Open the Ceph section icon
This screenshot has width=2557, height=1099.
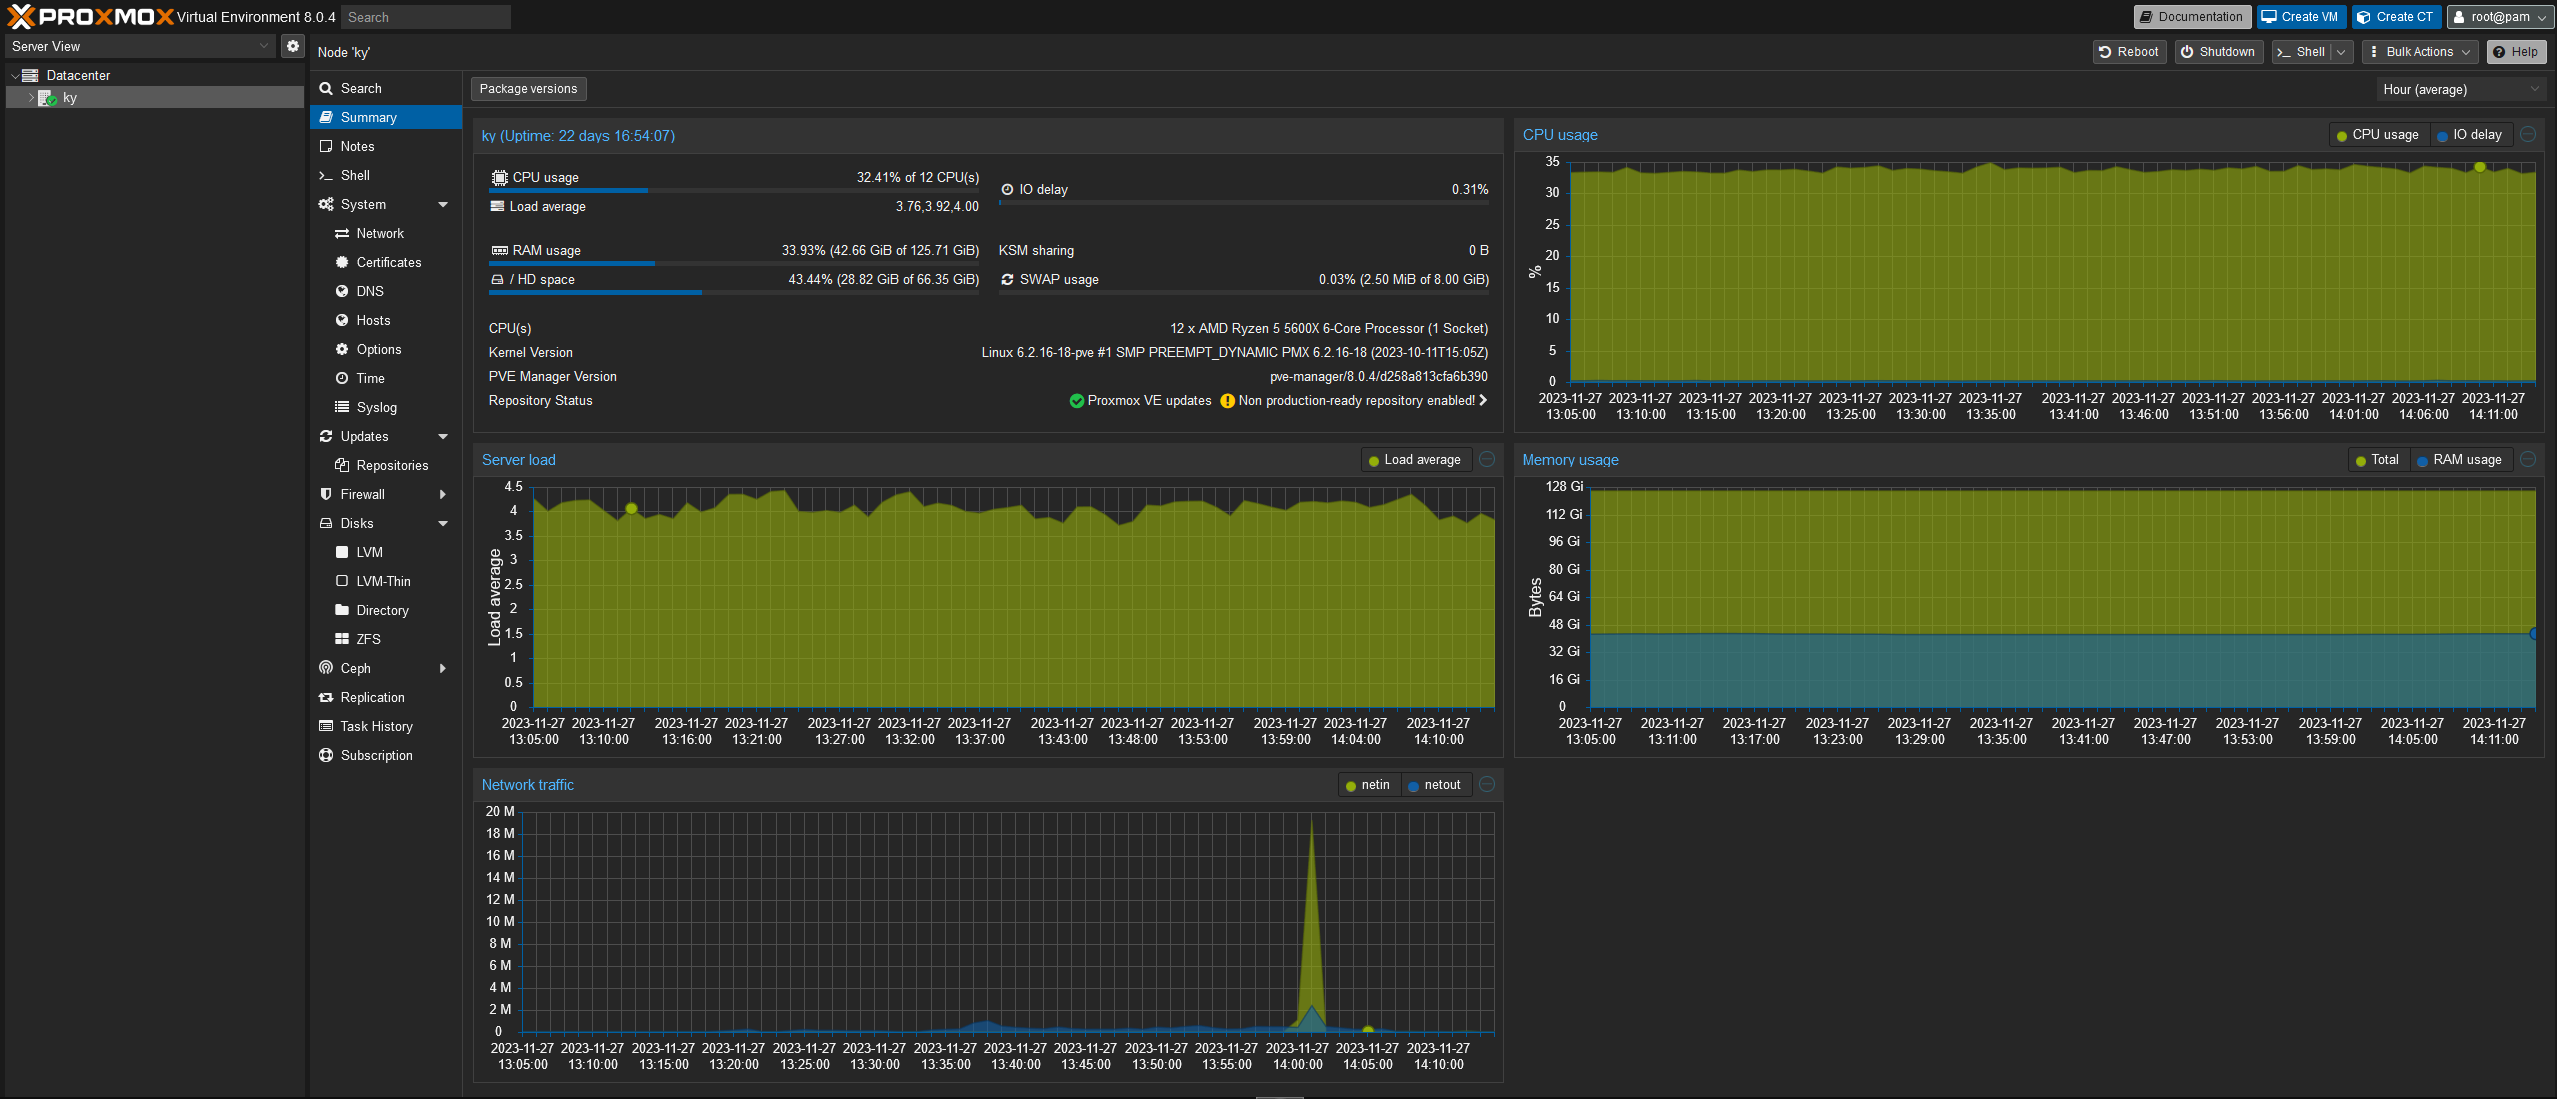(326, 668)
